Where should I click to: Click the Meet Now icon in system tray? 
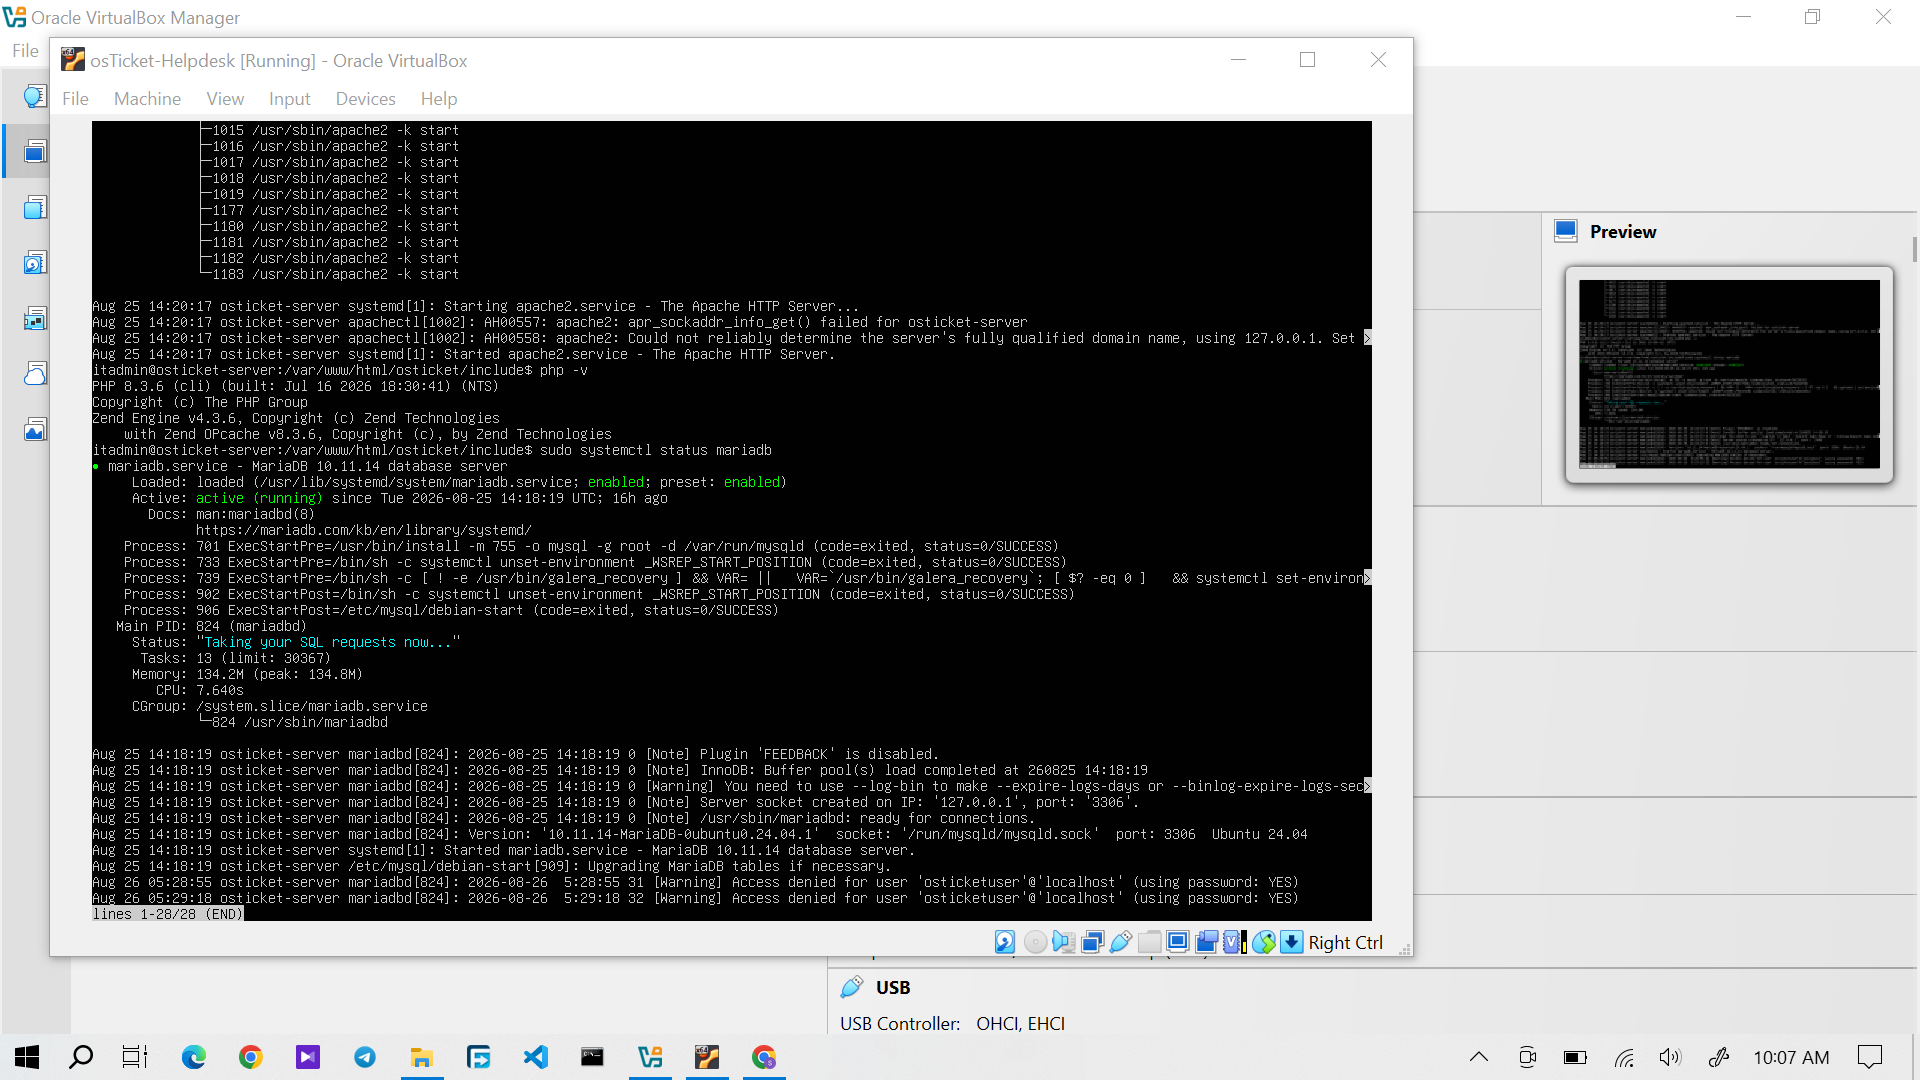click(x=1527, y=1057)
